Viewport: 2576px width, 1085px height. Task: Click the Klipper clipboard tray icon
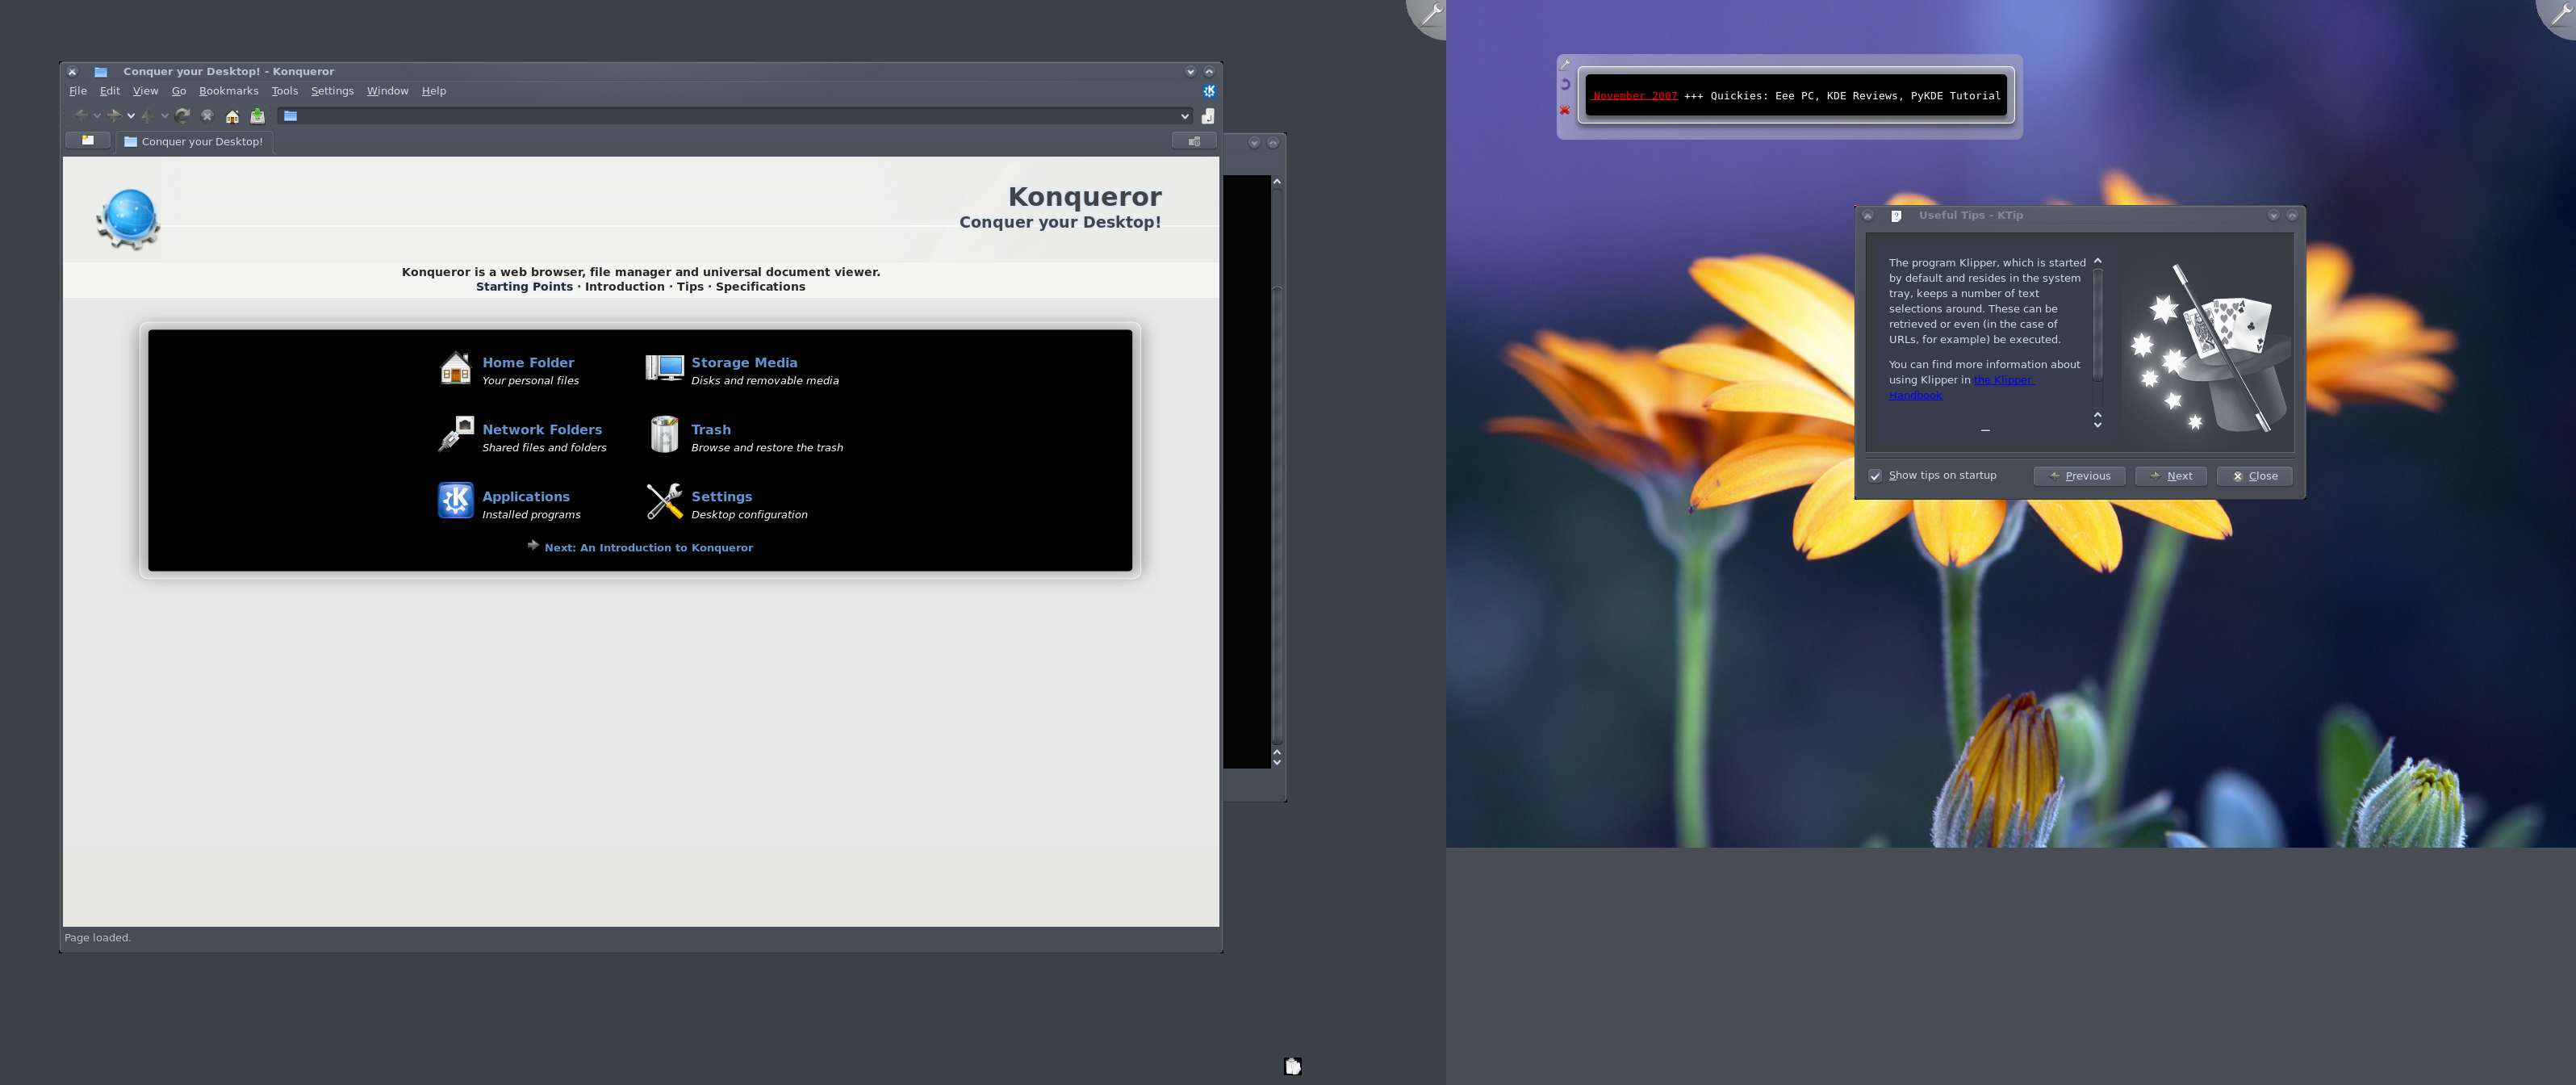1292,1066
